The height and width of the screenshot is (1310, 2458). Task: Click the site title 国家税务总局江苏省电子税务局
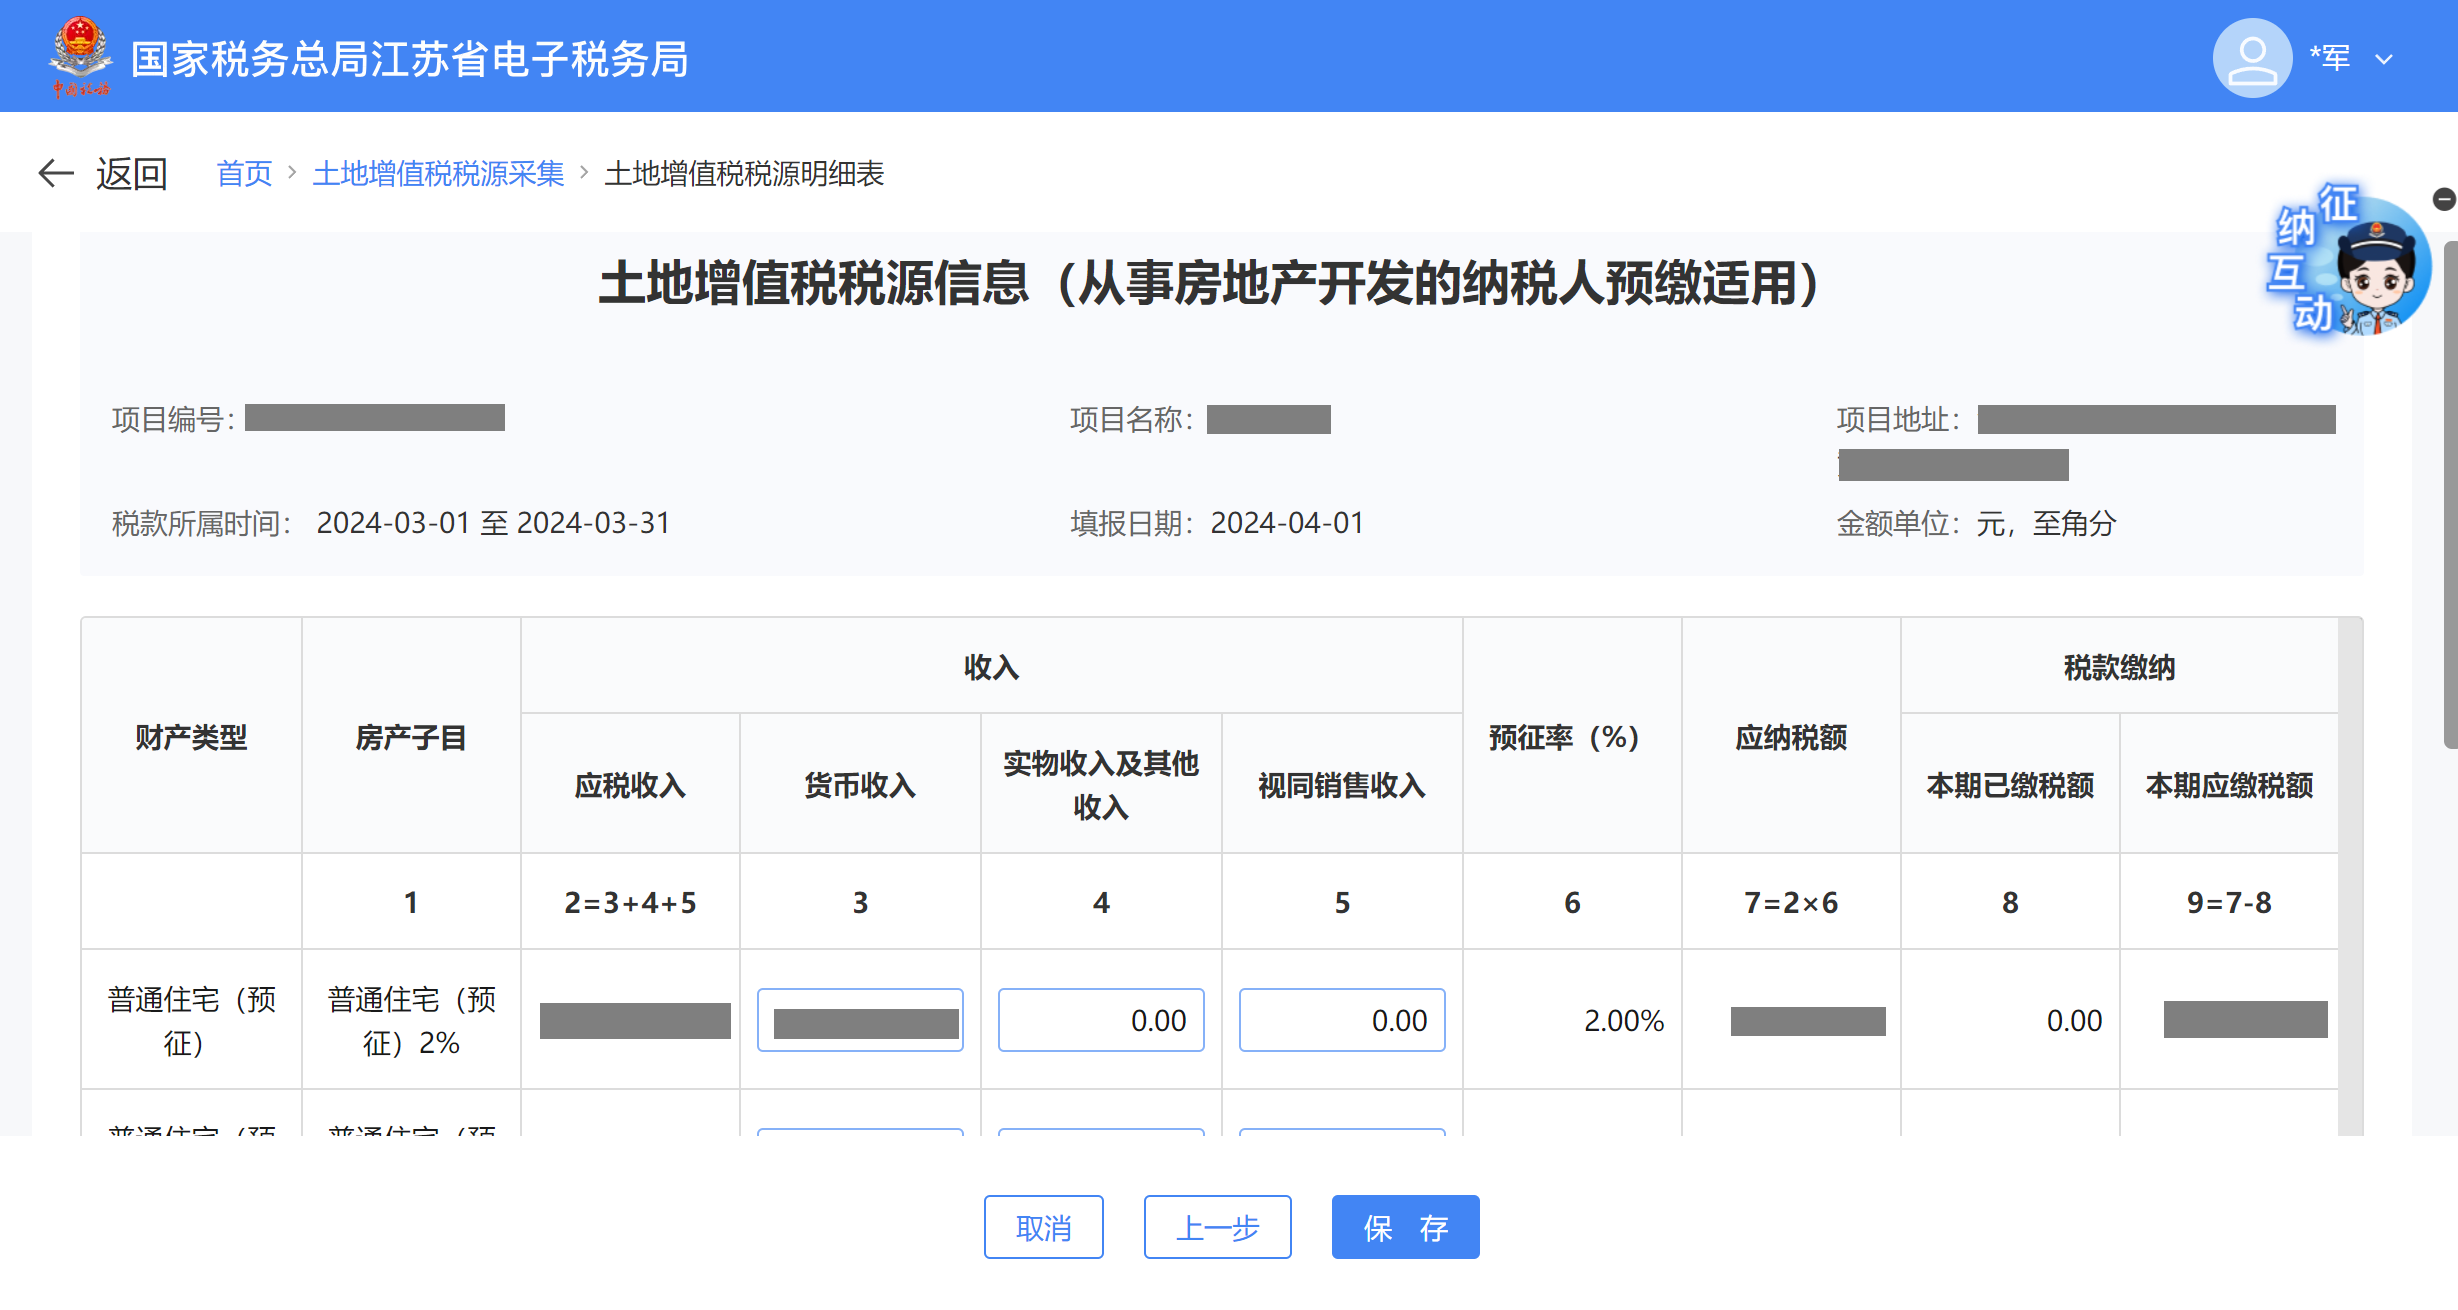click(x=409, y=59)
